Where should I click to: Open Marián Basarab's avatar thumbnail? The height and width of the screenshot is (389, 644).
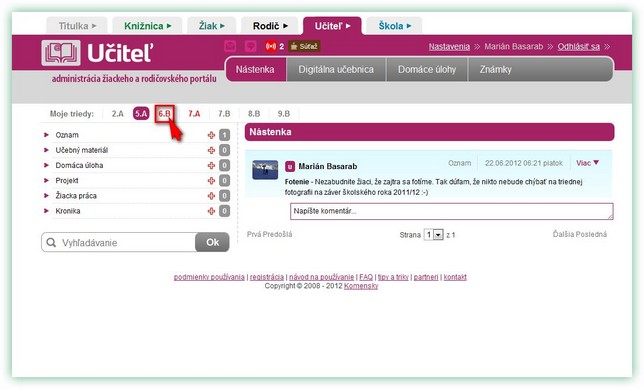pyautogui.click(x=265, y=170)
